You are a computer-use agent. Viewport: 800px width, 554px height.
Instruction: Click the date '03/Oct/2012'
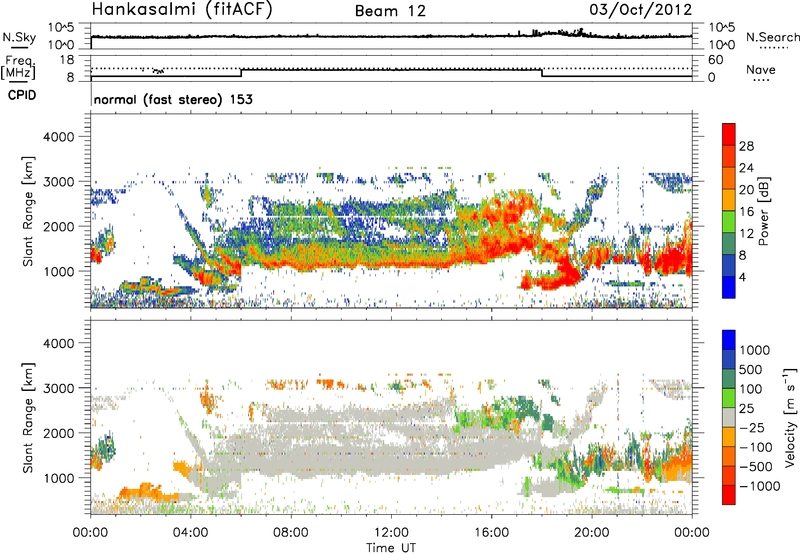point(640,10)
